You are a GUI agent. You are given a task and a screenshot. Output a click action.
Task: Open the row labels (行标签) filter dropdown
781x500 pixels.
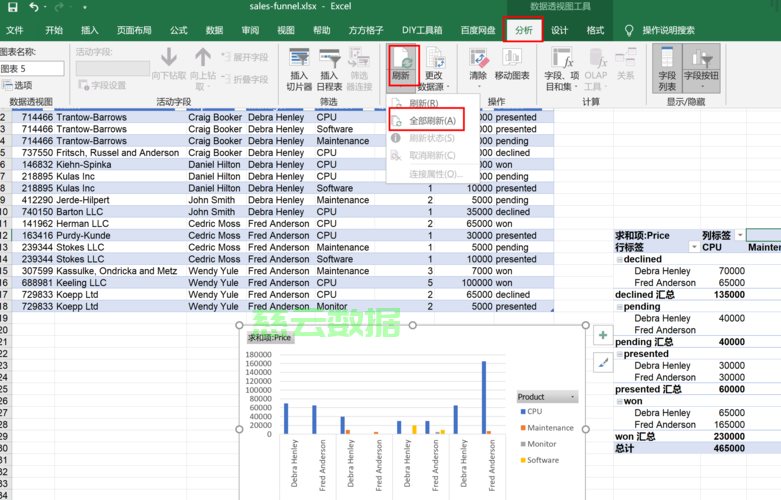tap(694, 248)
